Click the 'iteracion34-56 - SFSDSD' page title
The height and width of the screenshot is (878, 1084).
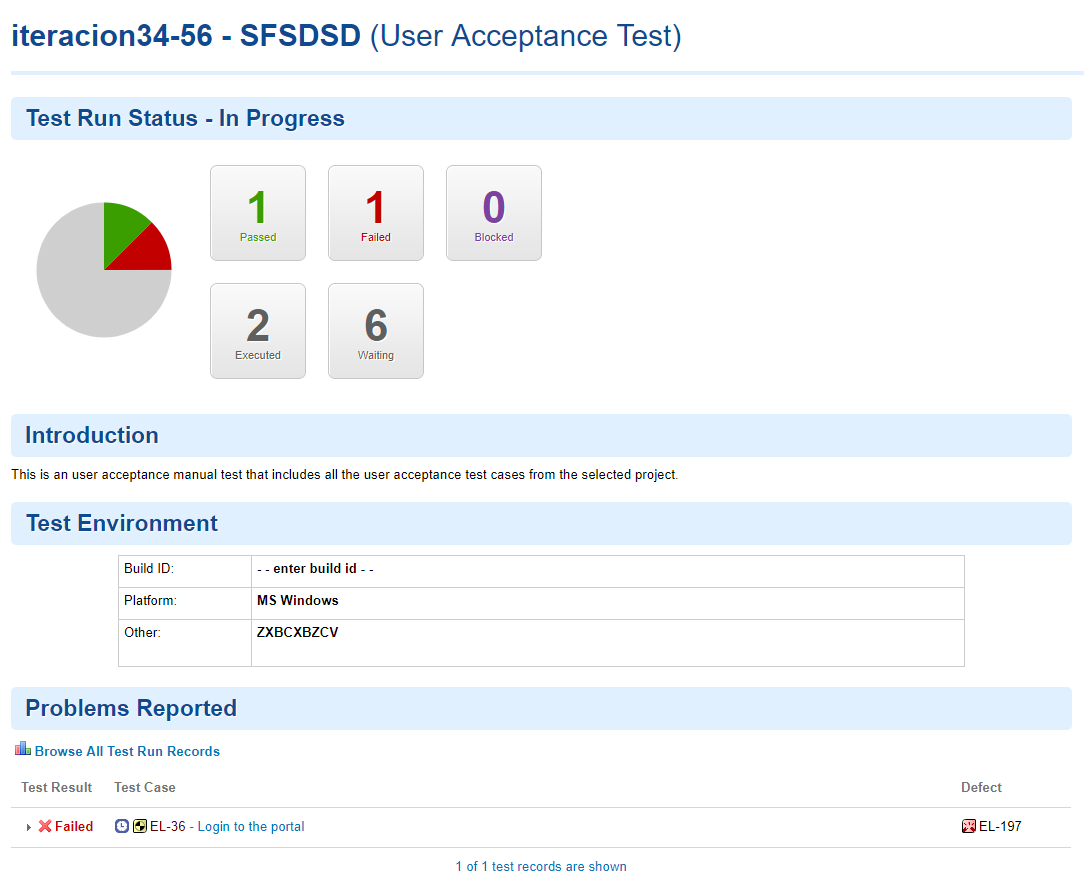186,36
